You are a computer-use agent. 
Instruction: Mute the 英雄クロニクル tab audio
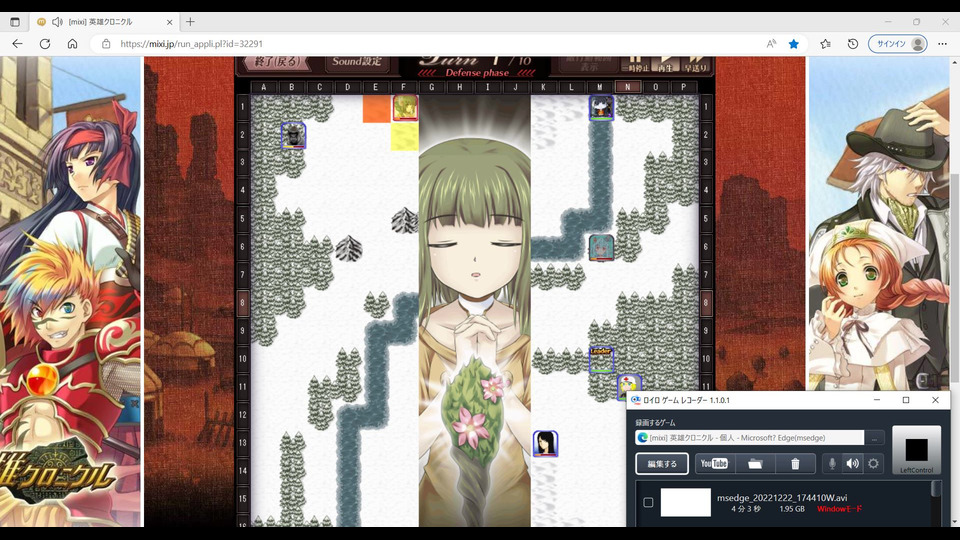[58, 22]
